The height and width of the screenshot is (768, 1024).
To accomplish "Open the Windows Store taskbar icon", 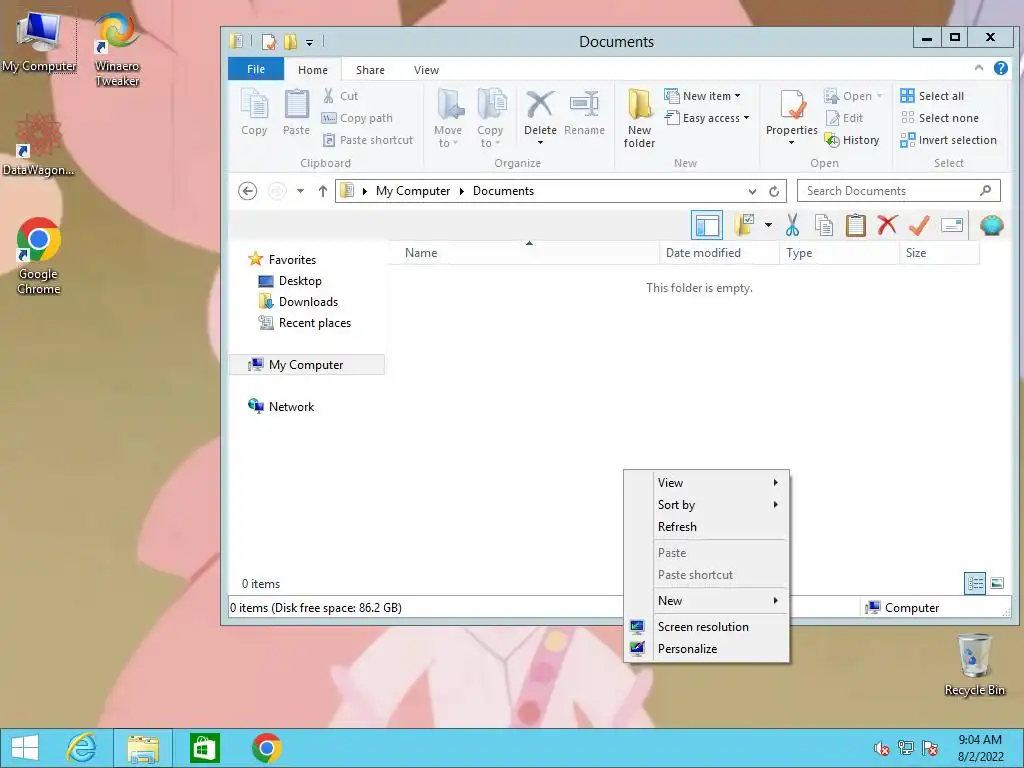I will coord(204,748).
